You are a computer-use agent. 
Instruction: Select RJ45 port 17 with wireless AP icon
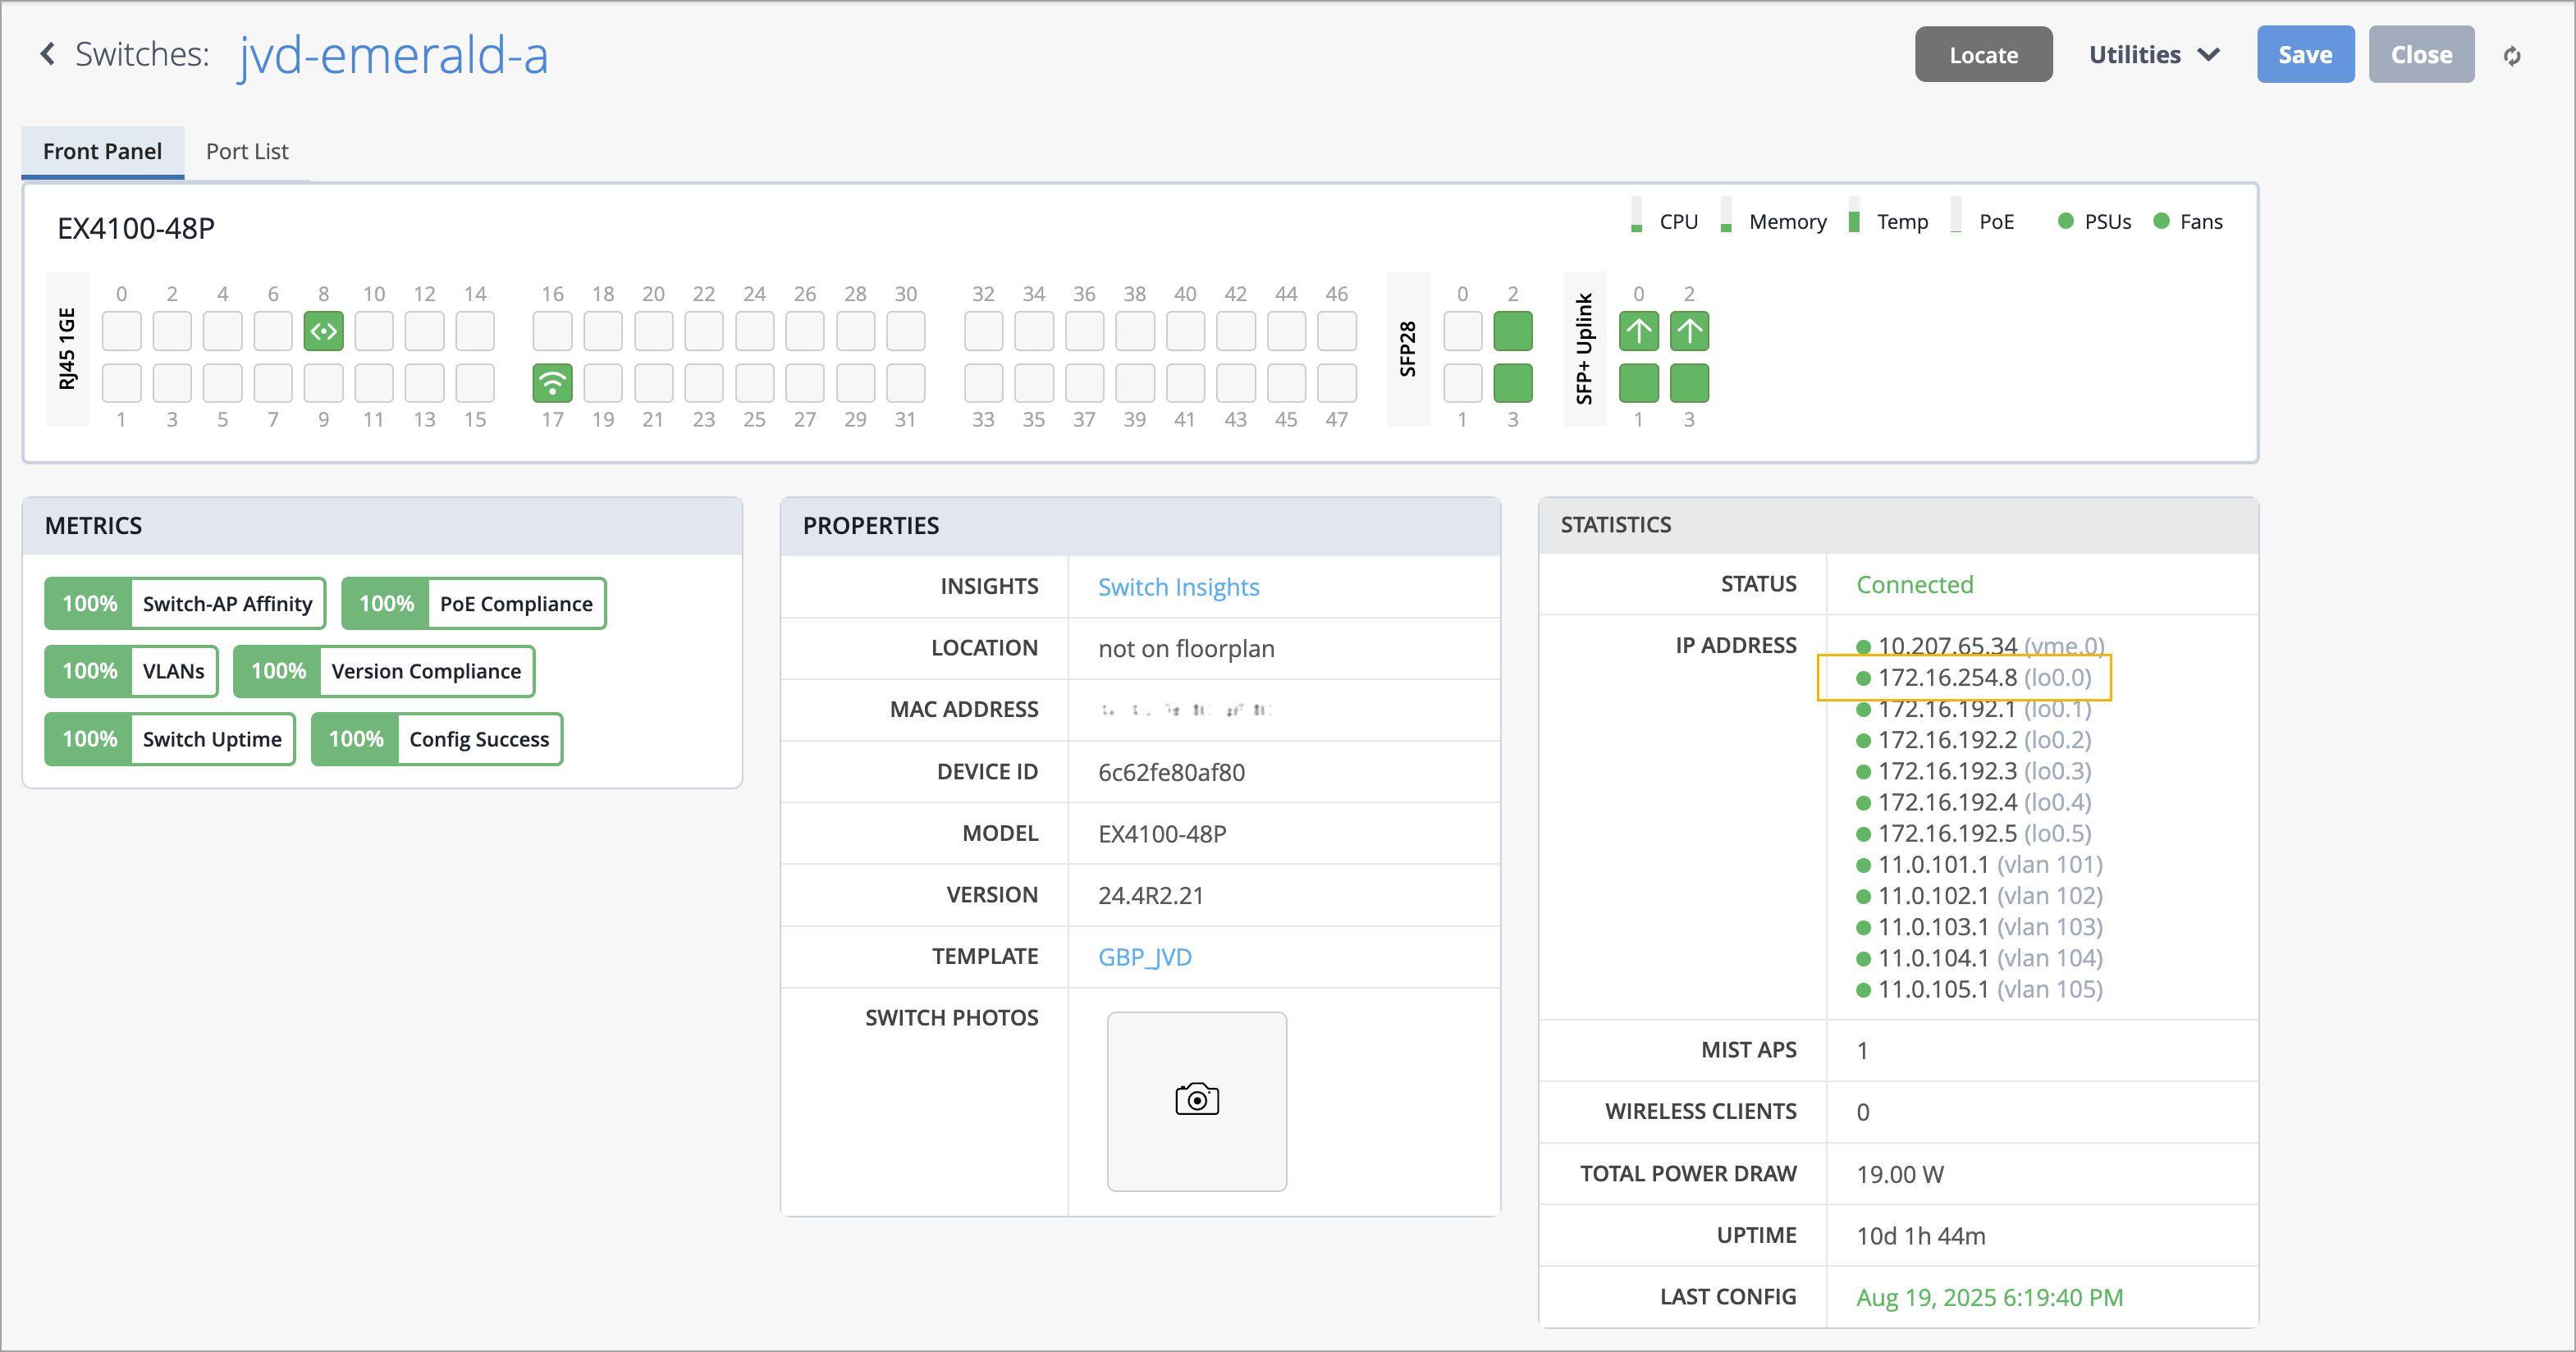[x=552, y=383]
